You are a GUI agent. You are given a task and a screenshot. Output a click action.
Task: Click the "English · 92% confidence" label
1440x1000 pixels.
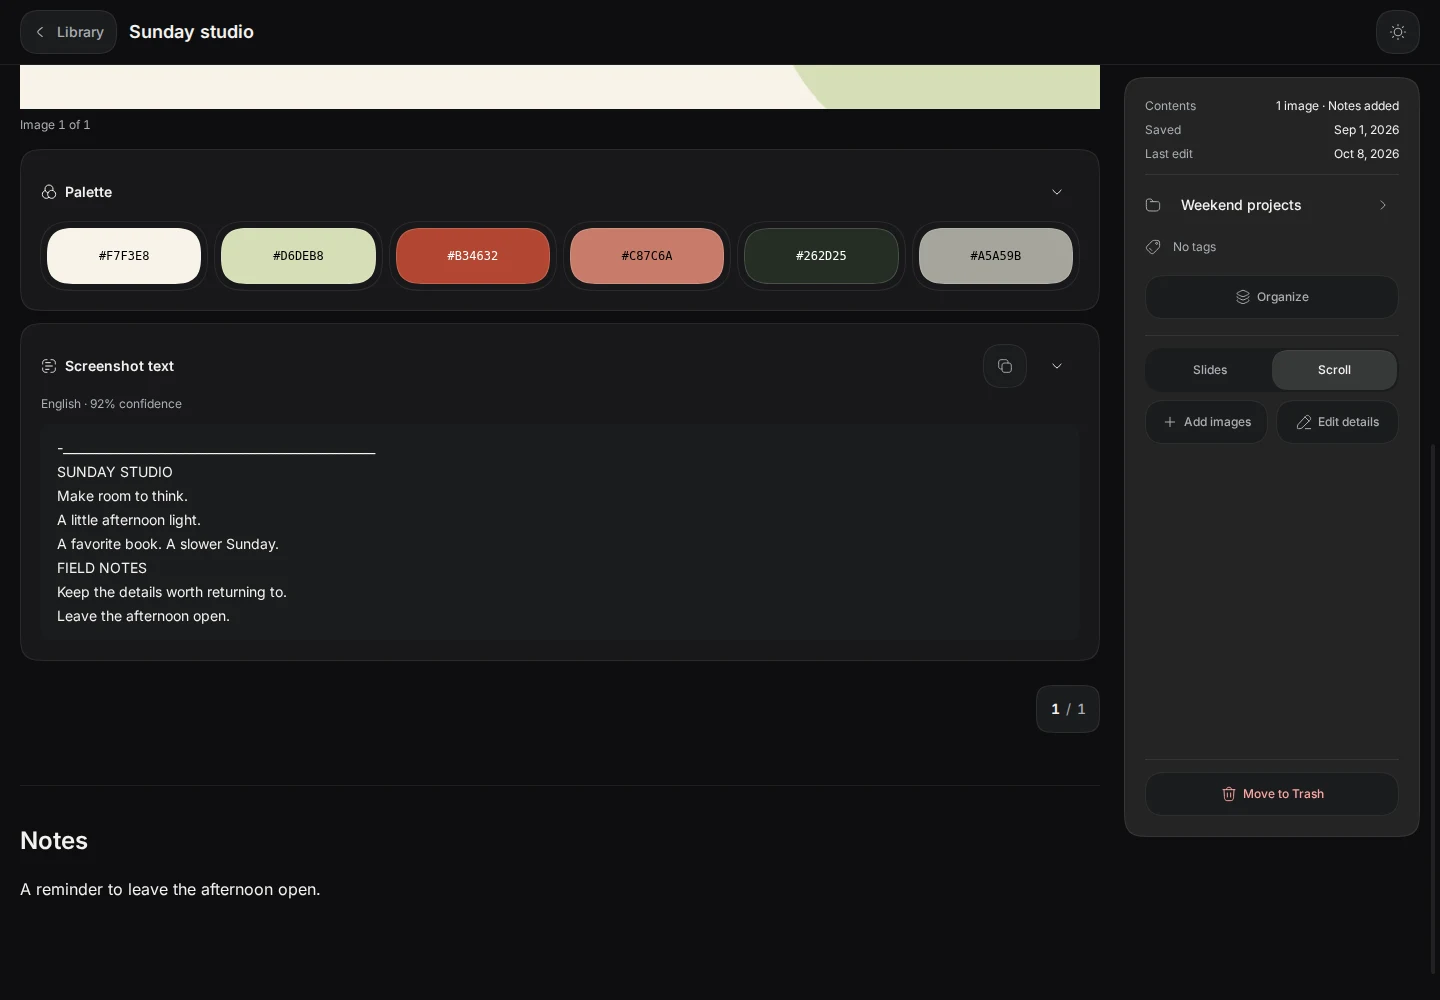click(111, 404)
